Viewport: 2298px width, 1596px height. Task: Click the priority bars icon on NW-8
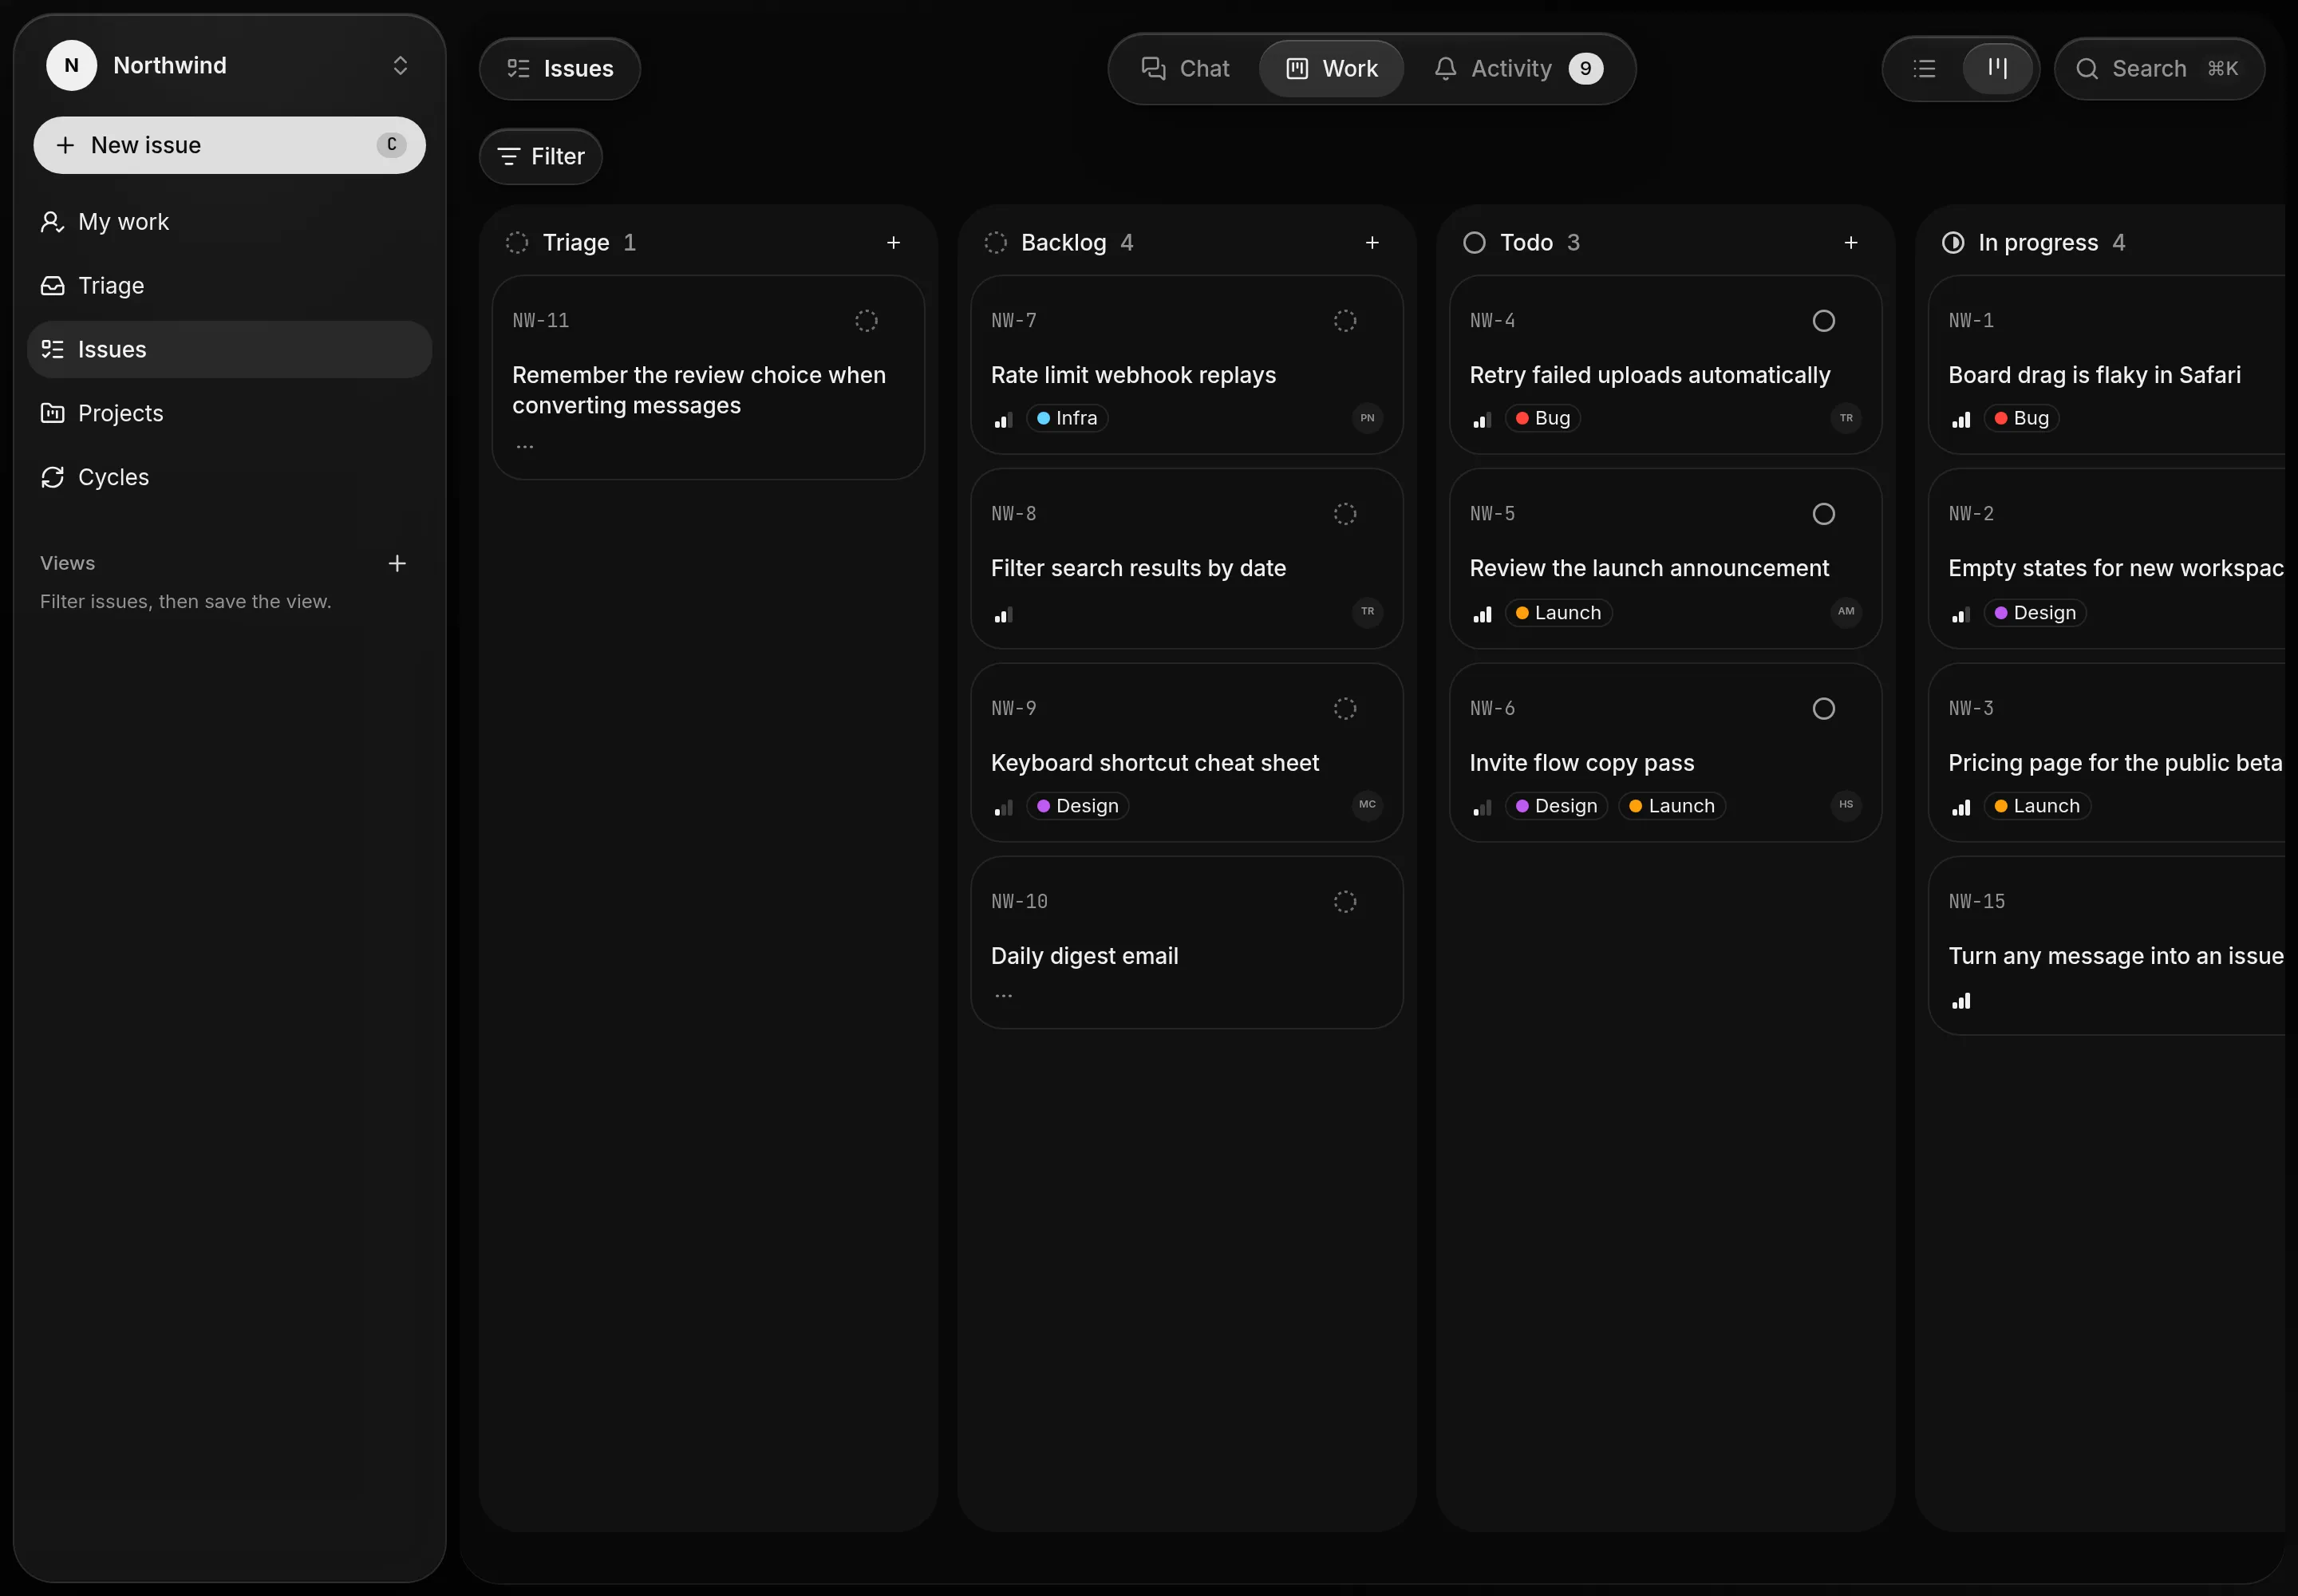(x=1003, y=614)
